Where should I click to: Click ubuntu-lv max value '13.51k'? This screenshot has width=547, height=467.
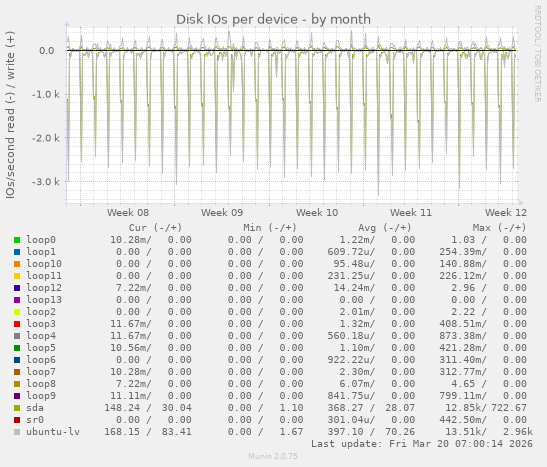pos(463,432)
